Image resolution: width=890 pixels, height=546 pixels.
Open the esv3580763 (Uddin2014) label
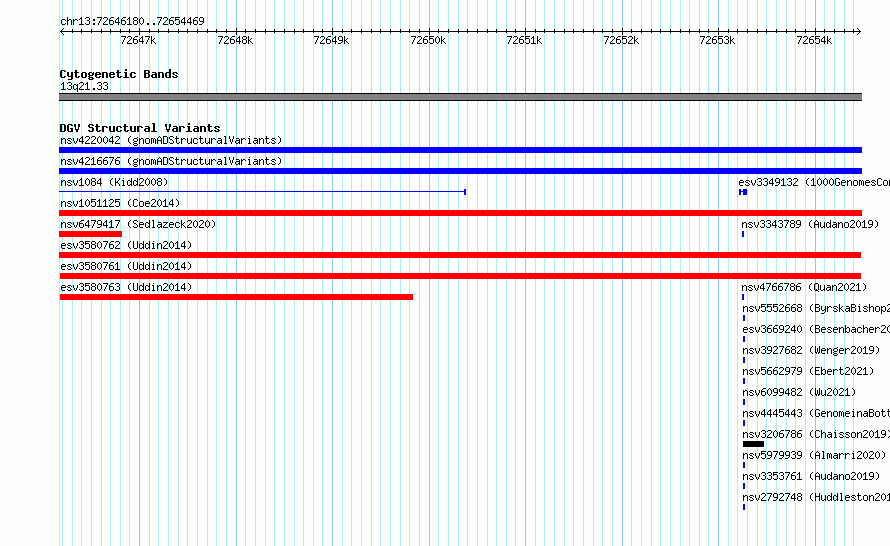point(126,287)
